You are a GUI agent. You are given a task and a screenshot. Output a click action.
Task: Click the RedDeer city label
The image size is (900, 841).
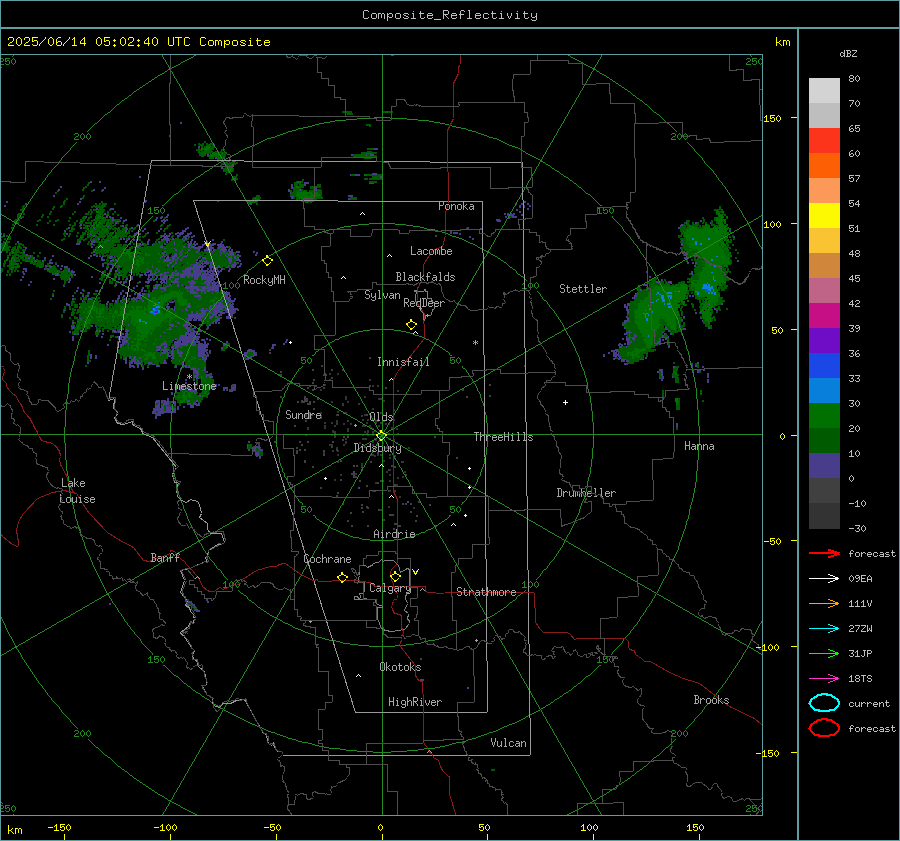tap(424, 303)
